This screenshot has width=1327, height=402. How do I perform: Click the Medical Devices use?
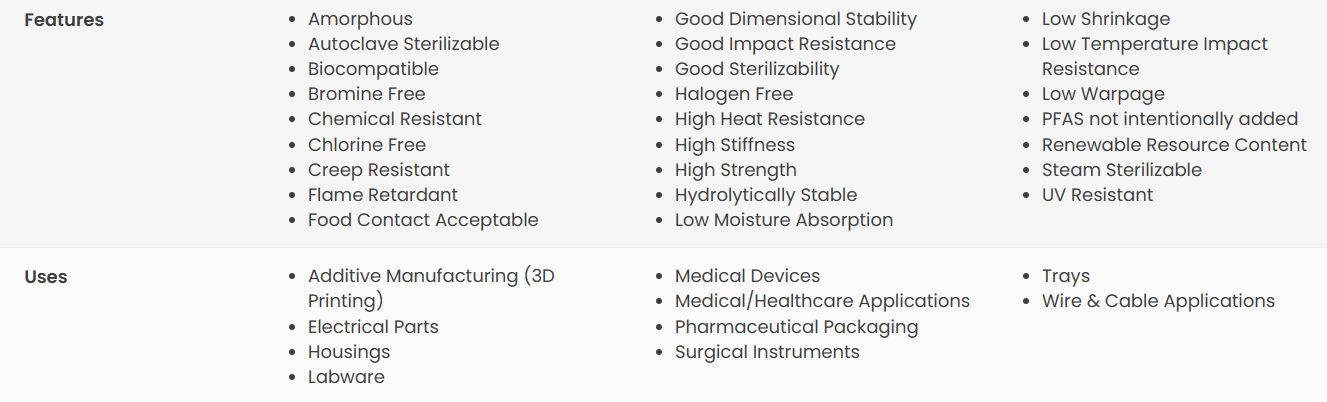[x=747, y=276]
